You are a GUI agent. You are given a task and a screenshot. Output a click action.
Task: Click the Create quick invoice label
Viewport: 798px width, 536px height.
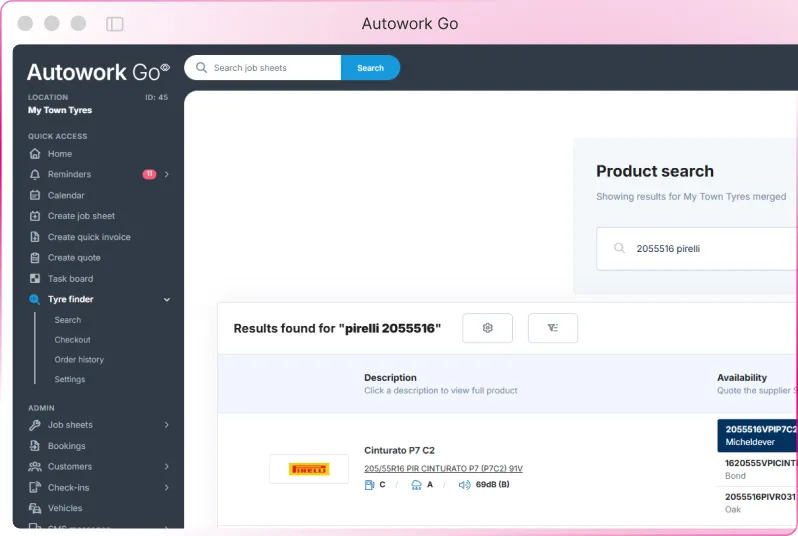click(x=89, y=237)
